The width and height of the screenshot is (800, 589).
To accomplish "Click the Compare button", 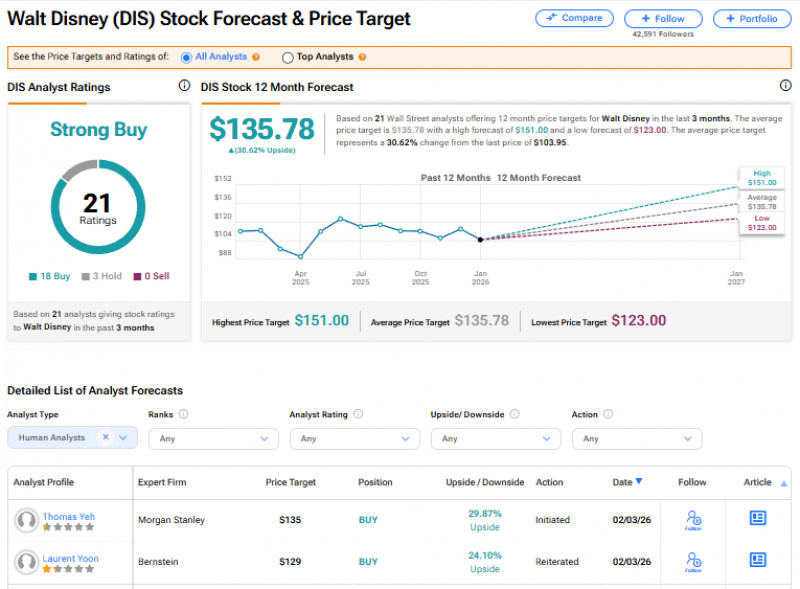I will 575,18.
